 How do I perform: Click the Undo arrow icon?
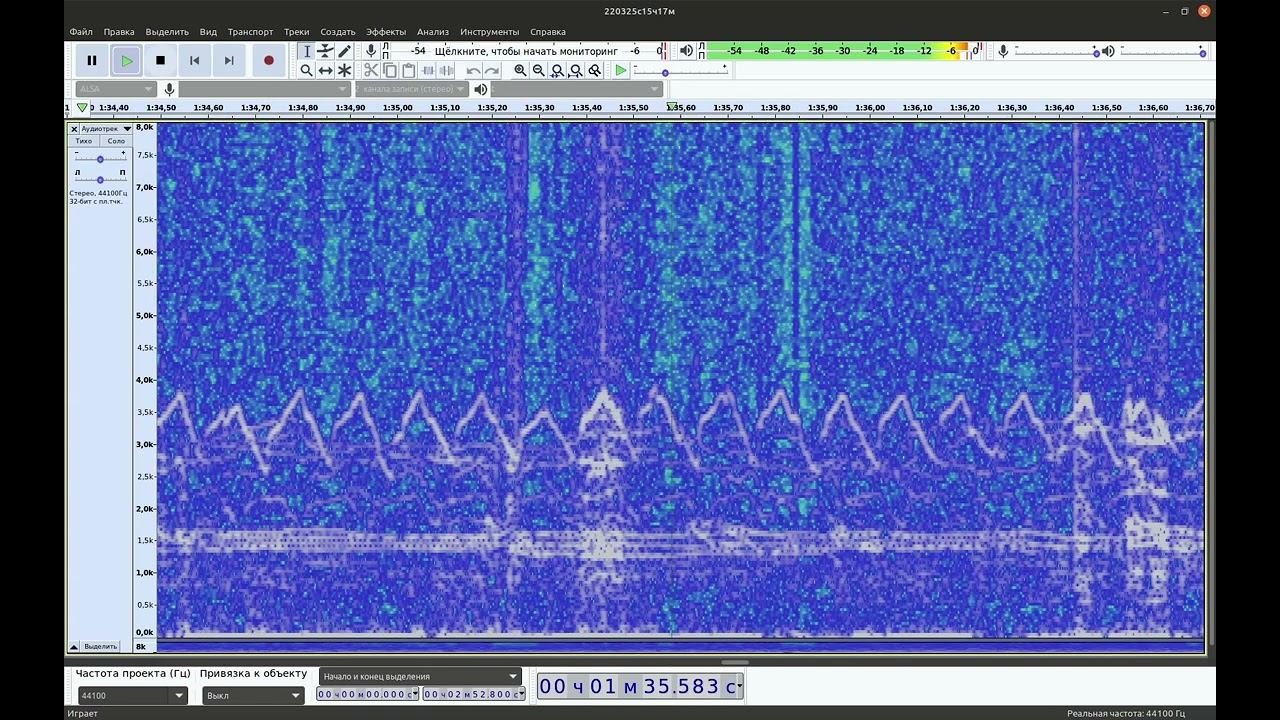click(x=473, y=70)
